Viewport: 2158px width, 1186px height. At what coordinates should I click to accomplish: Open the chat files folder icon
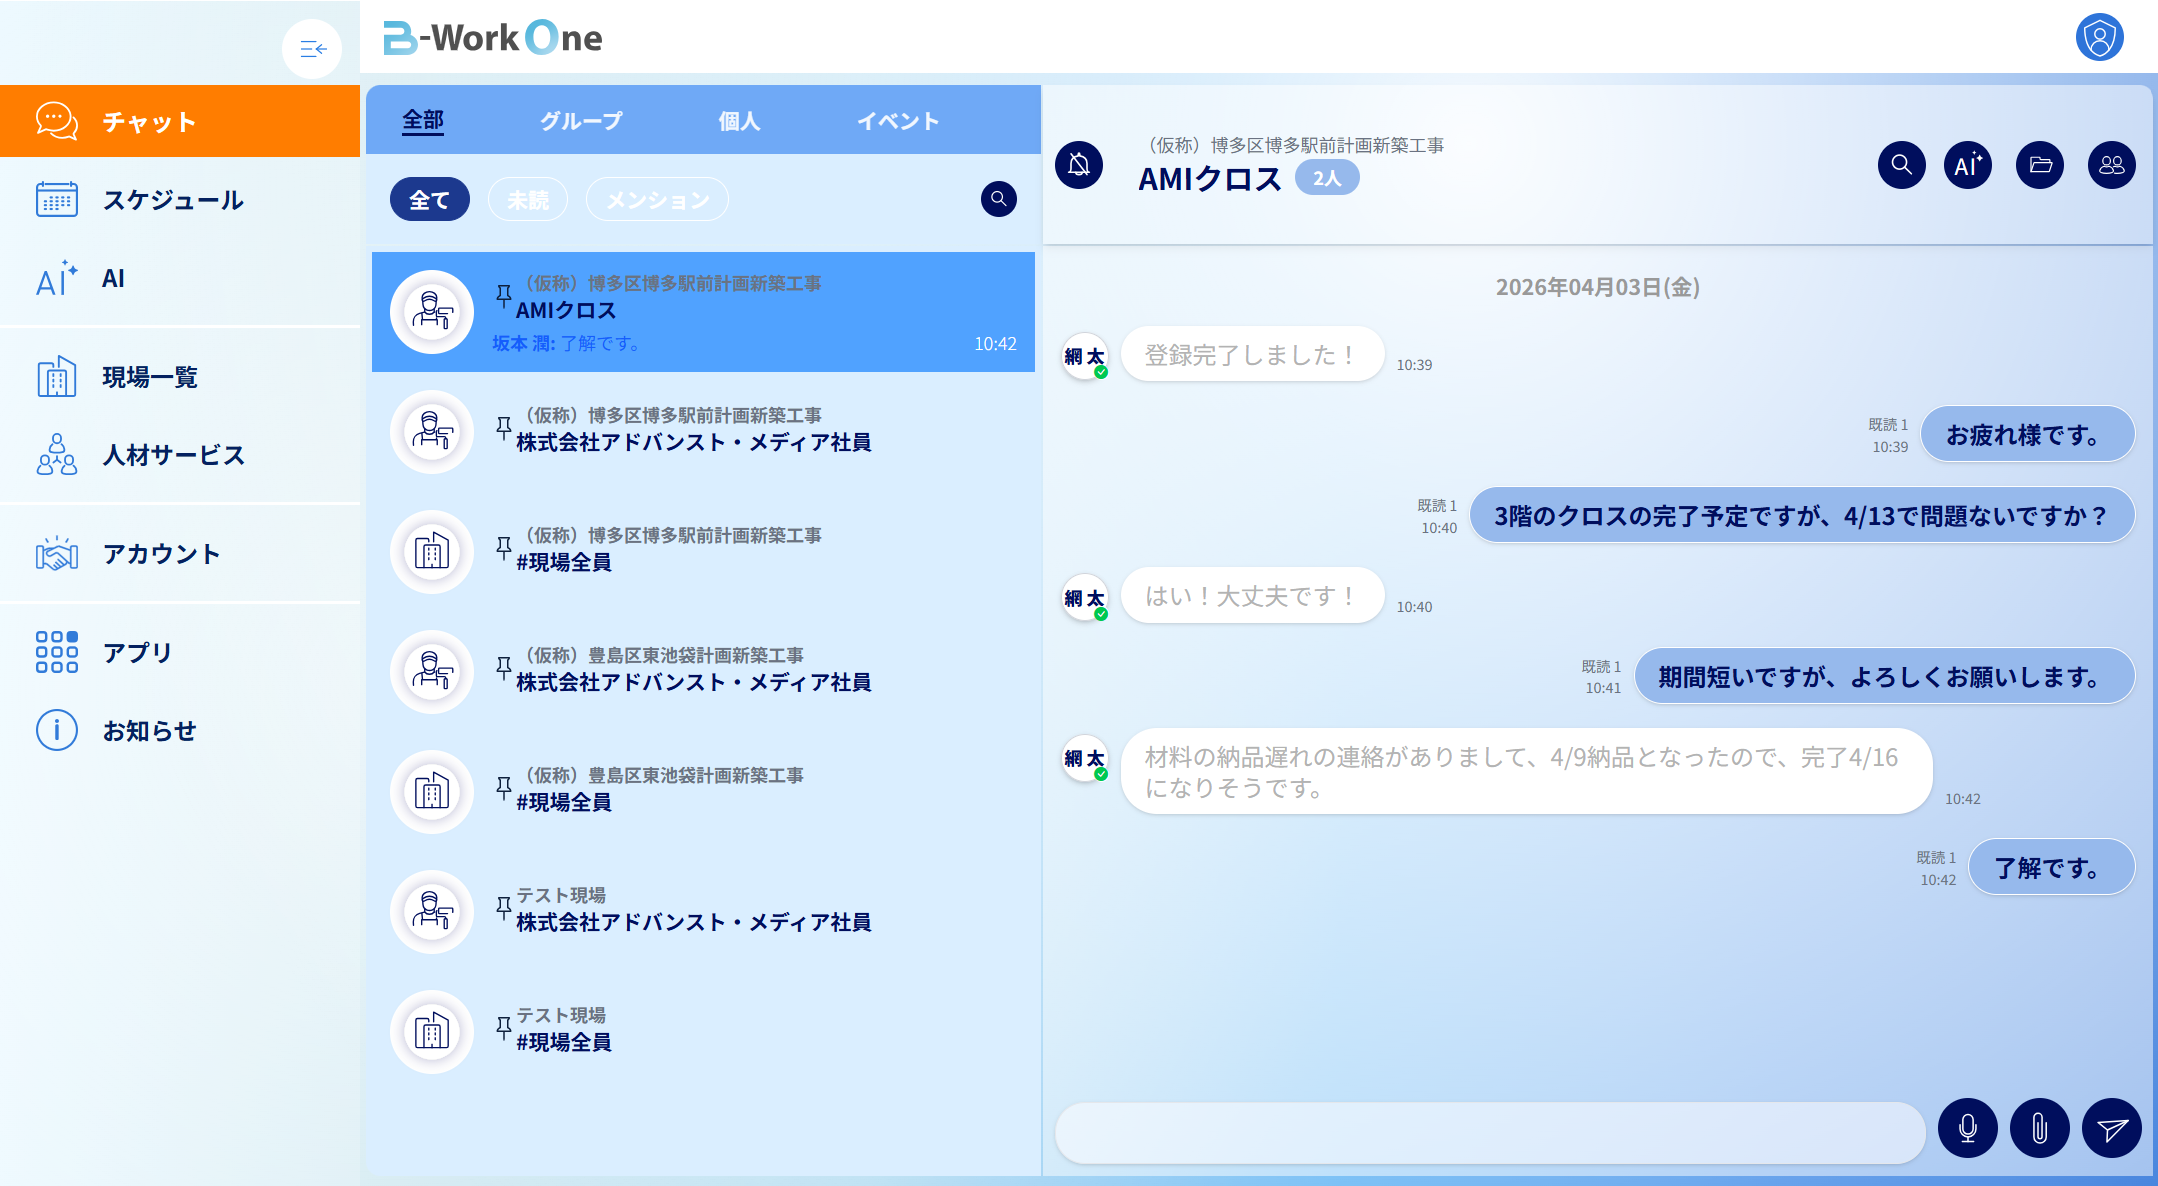(2040, 165)
